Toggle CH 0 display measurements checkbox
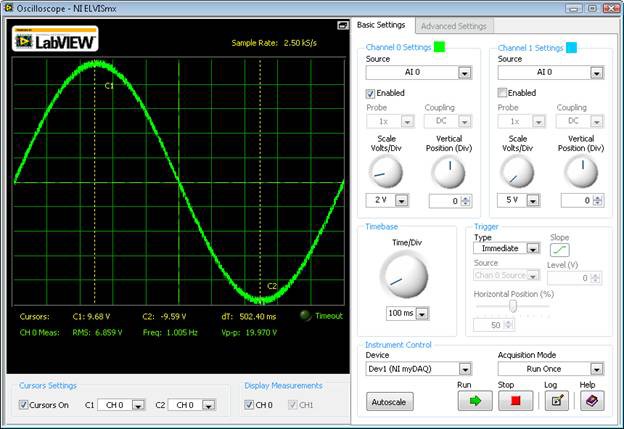The height and width of the screenshot is (429, 624). 249,405
